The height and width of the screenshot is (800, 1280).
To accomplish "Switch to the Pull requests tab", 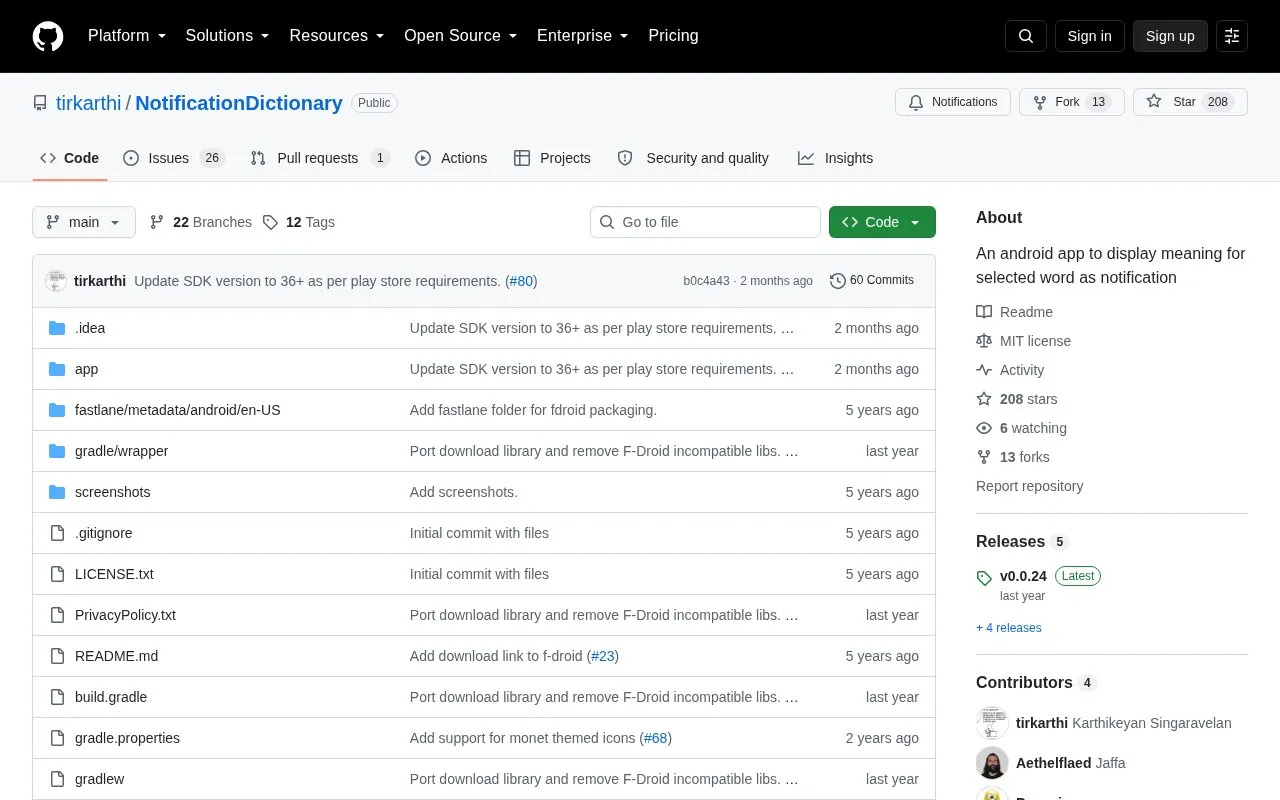I will click(319, 158).
